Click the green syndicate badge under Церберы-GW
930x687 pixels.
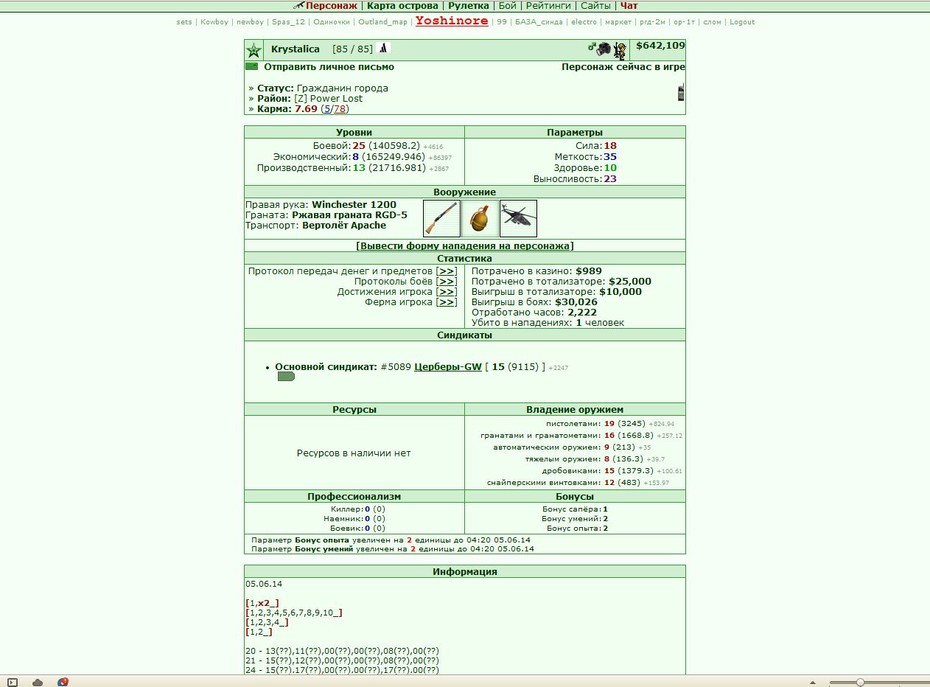pyautogui.click(x=286, y=377)
